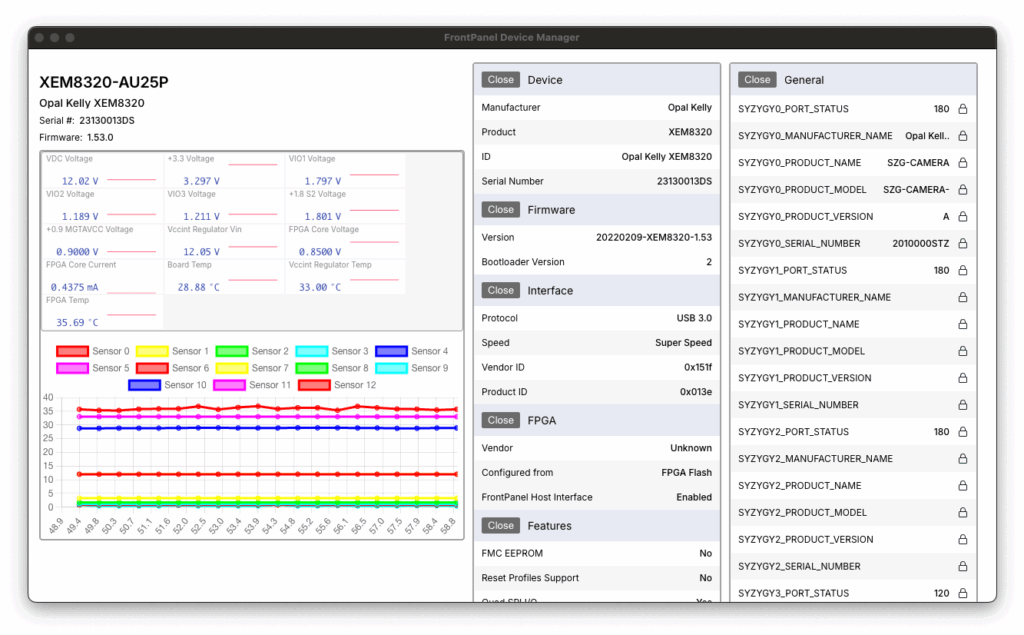
Task: Collapse the Features section
Action: tap(501, 526)
